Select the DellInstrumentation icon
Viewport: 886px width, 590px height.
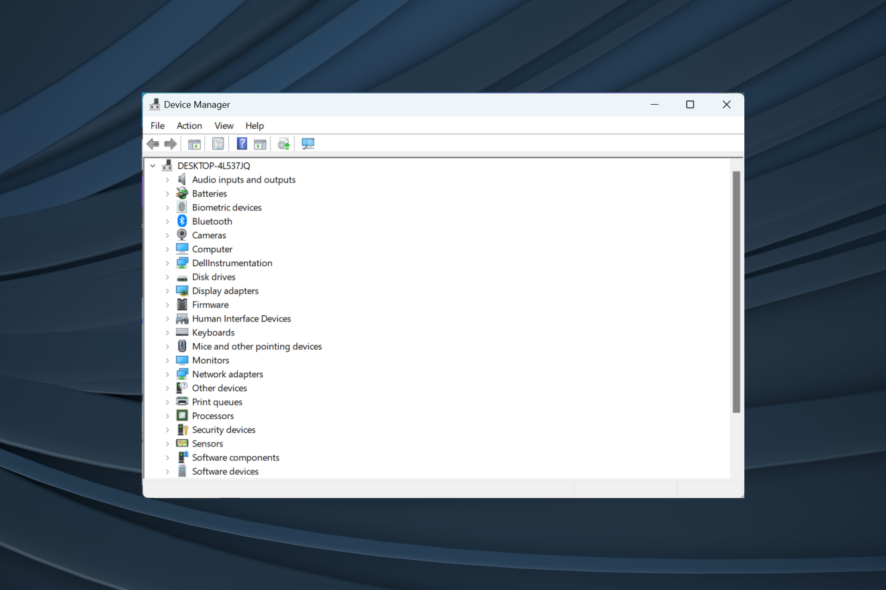pos(182,263)
